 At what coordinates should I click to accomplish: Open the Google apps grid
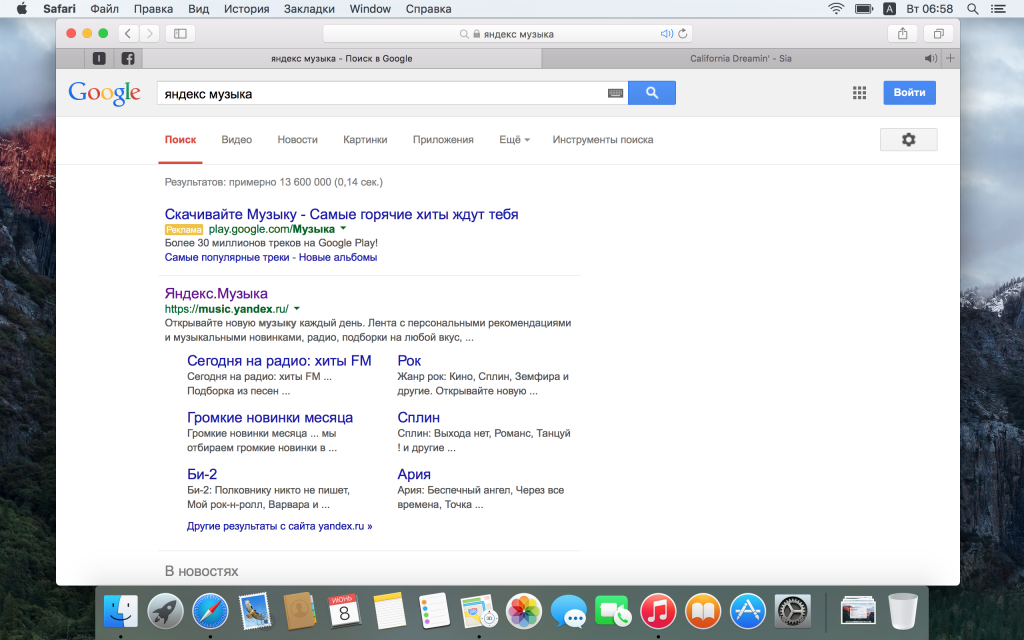point(859,93)
